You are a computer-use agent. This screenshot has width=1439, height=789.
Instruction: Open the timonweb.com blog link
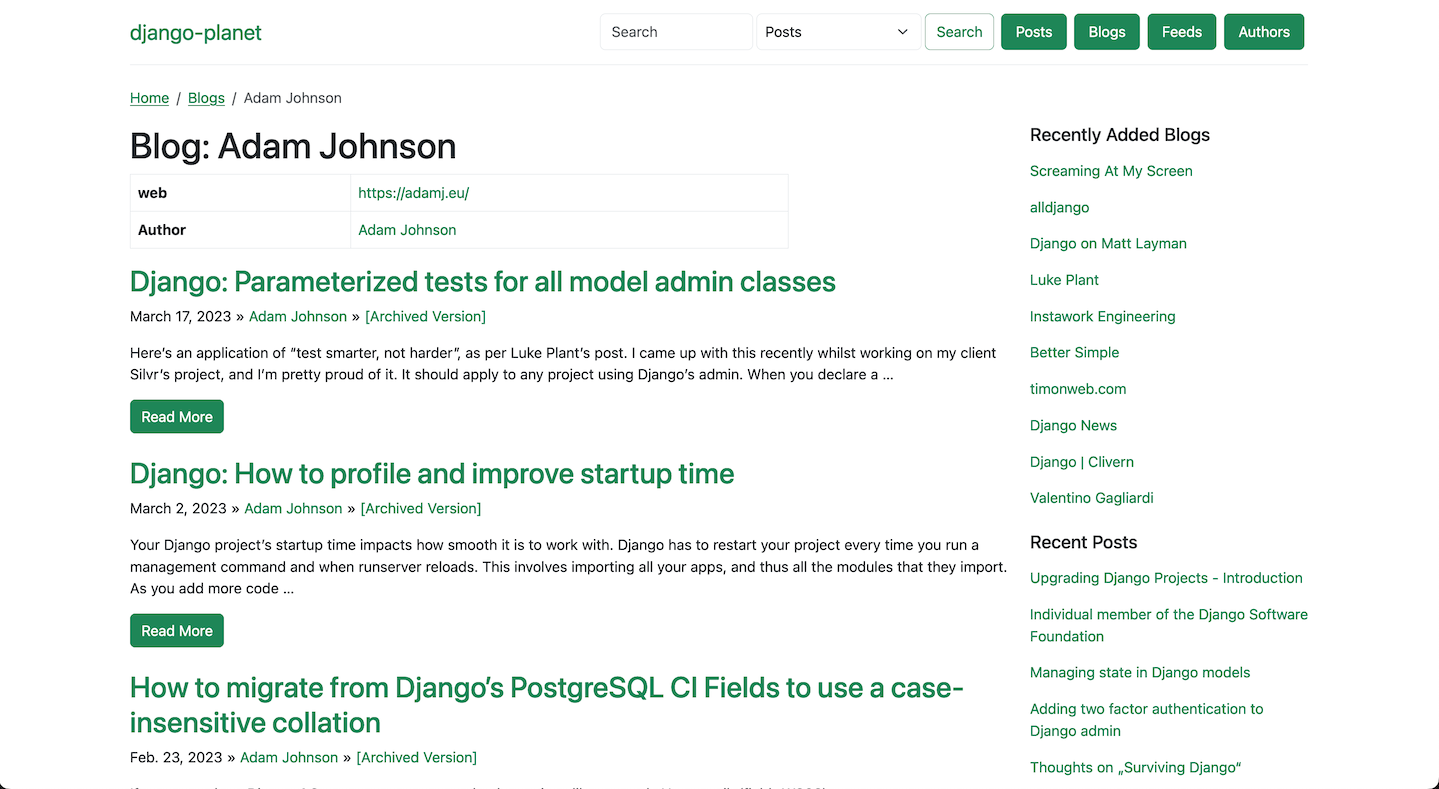point(1078,389)
